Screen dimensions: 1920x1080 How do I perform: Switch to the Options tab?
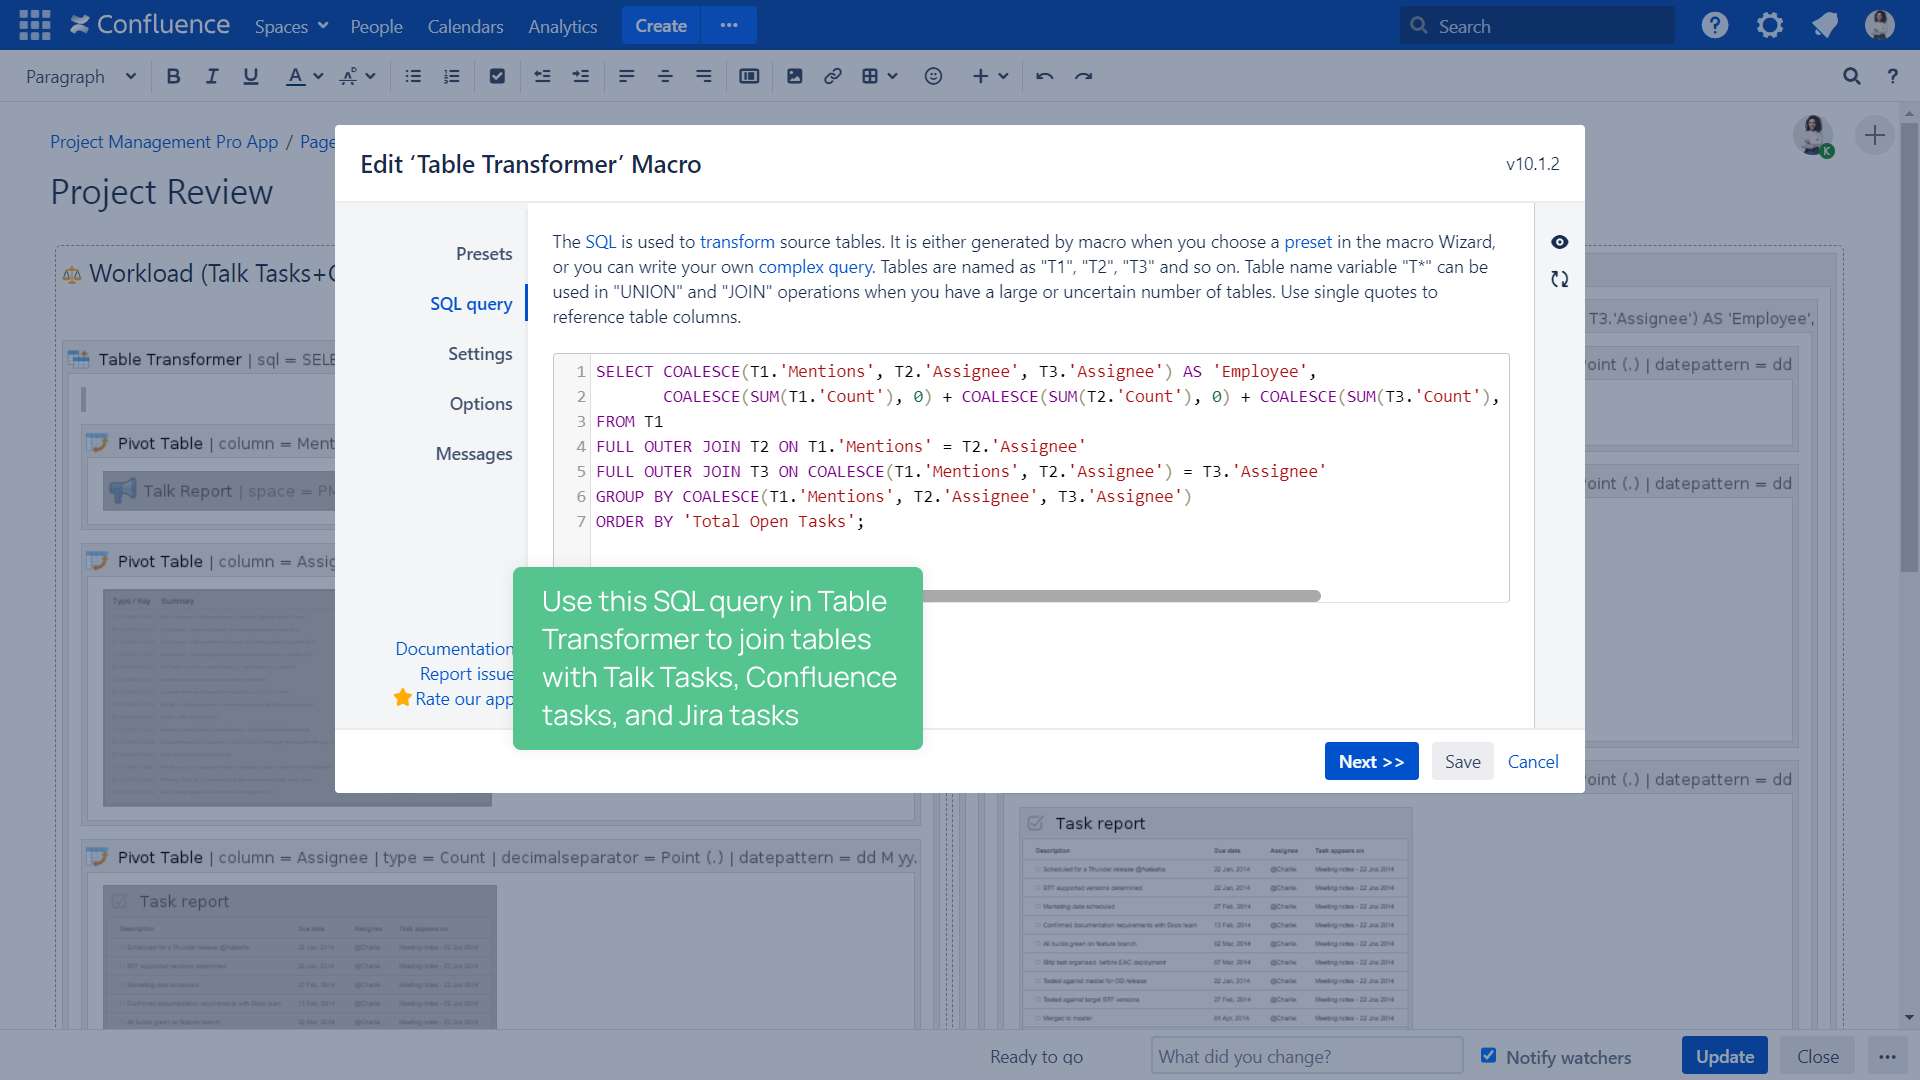click(481, 404)
